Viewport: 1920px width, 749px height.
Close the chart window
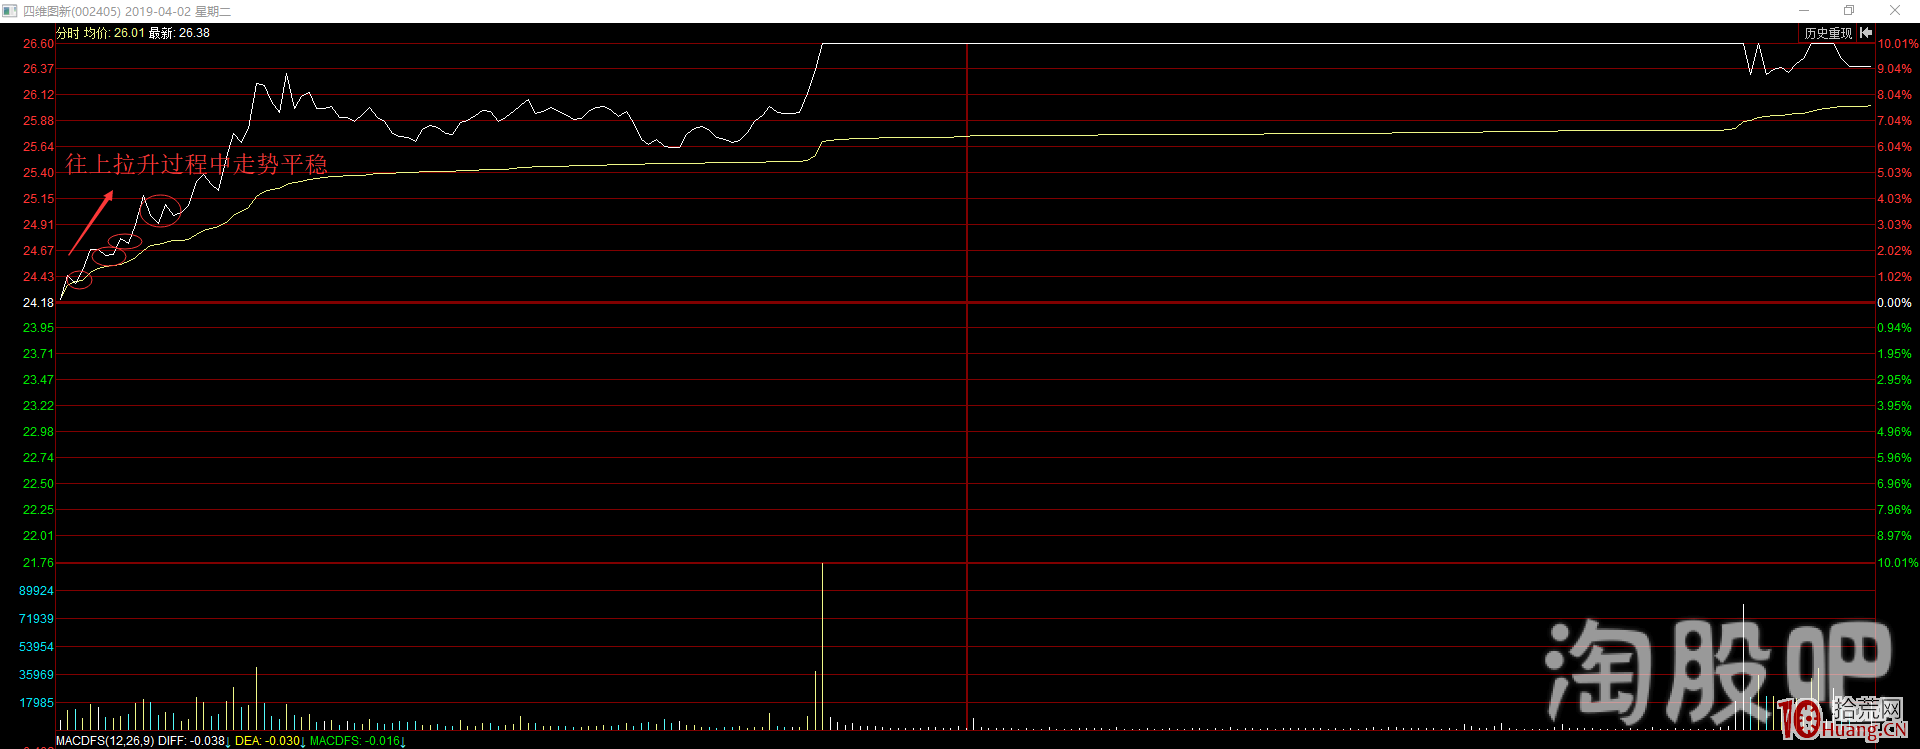[1895, 11]
